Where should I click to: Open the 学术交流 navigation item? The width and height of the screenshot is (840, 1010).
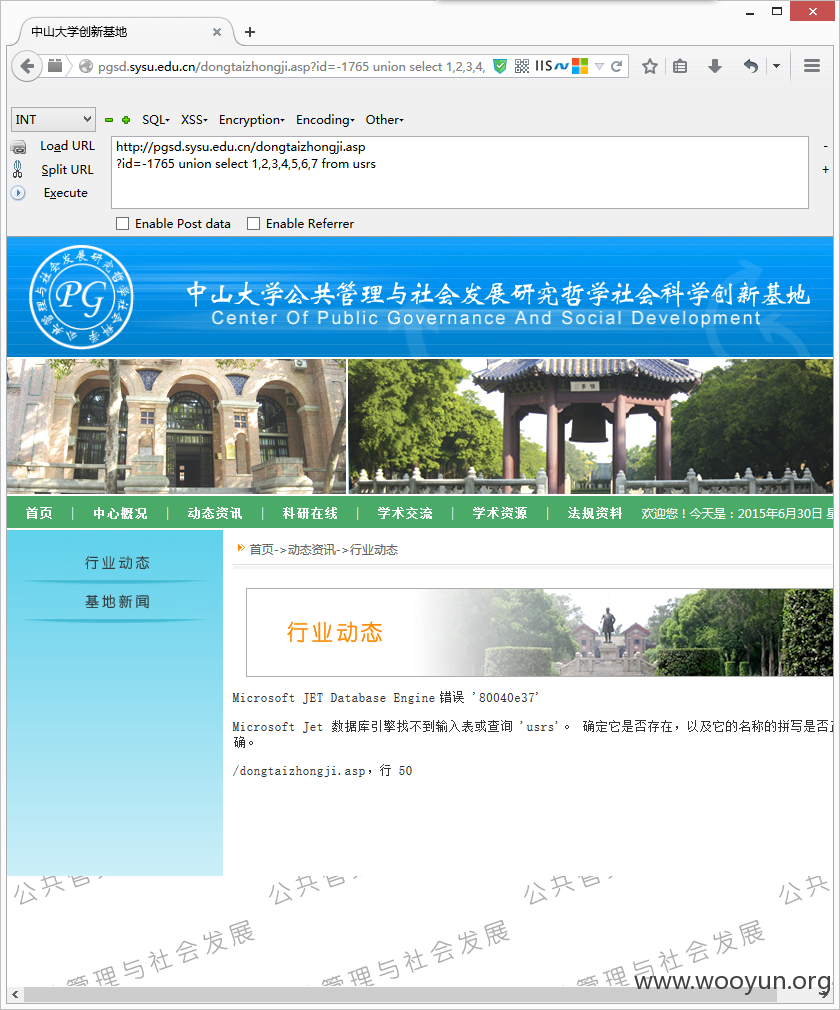coord(405,513)
